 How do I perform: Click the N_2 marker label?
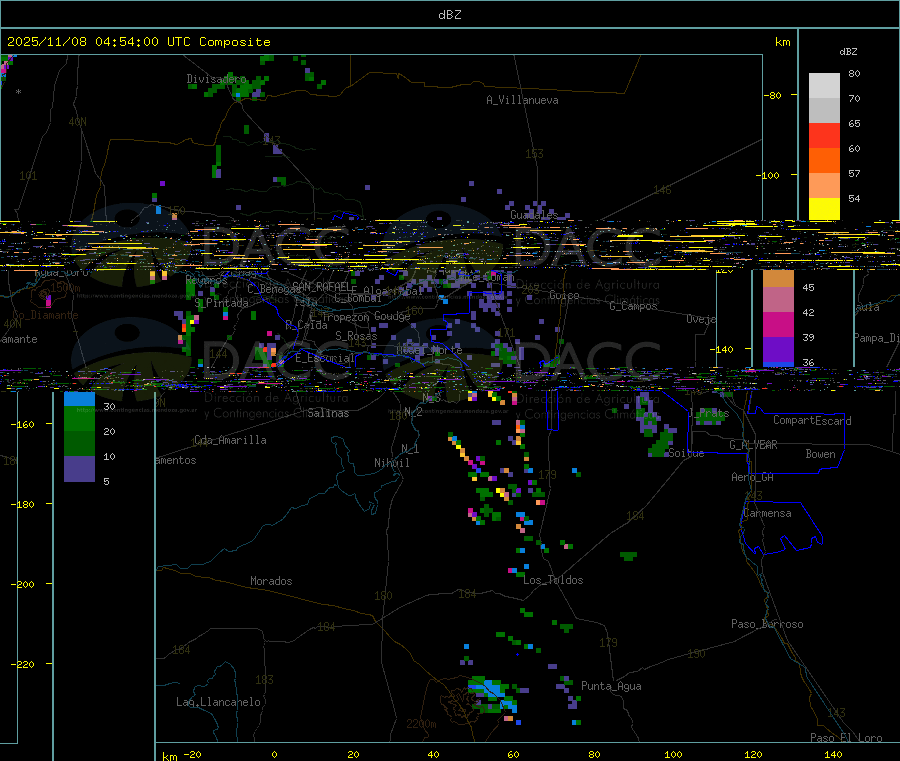[413, 411]
